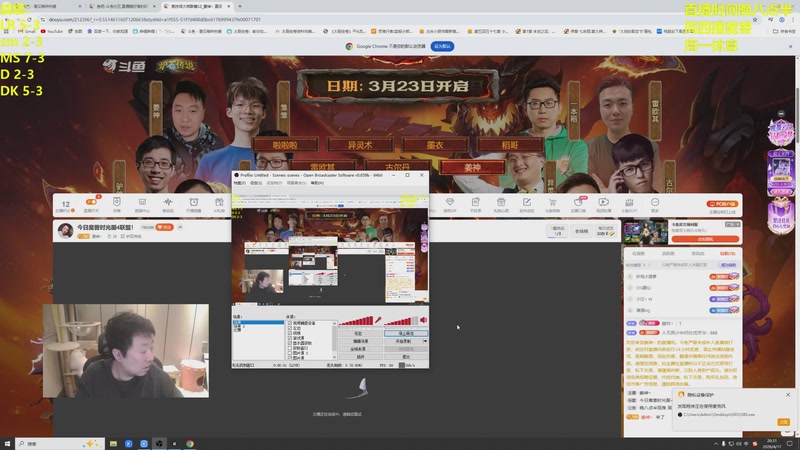Open the shopping cart icon in Douyu toolbar
Image resolution: width=800 pixels, height=450 pixels.
point(552,202)
